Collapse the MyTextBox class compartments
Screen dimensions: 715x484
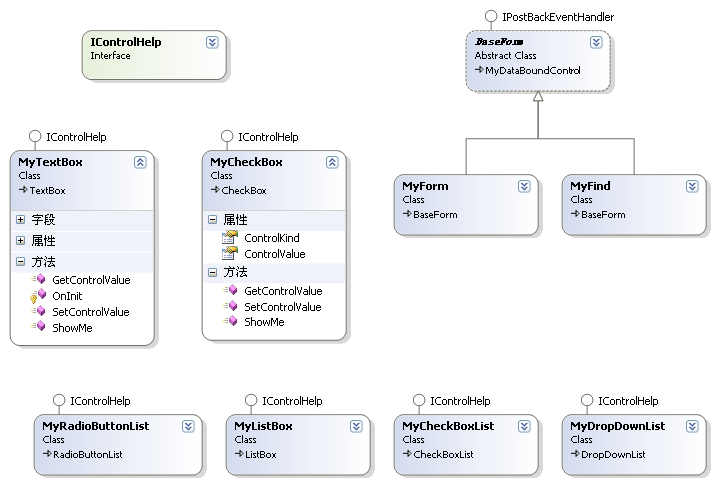pos(140,161)
